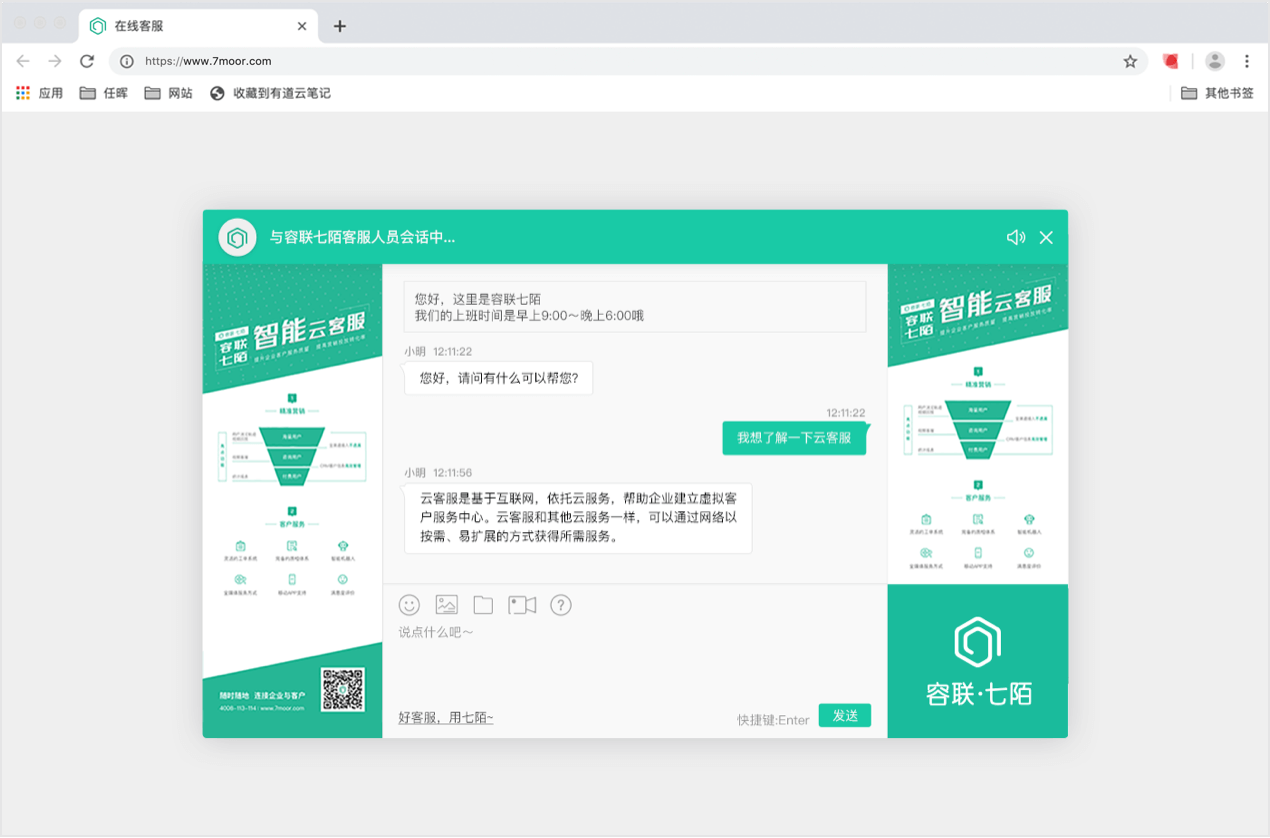
Task: Open the 应用 apps shortcut
Action: (39, 93)
